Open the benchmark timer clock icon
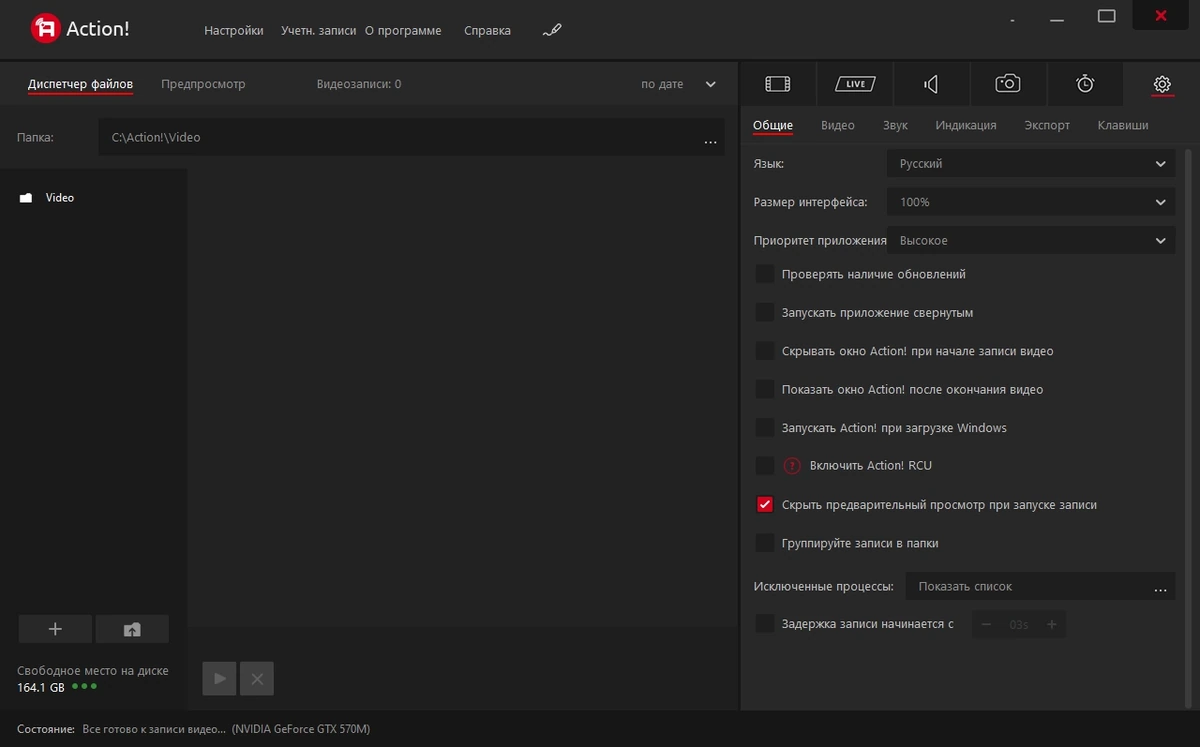The width and height of the screenshot is (1200, 747). pyautogui.click(x=1085, y=84)
